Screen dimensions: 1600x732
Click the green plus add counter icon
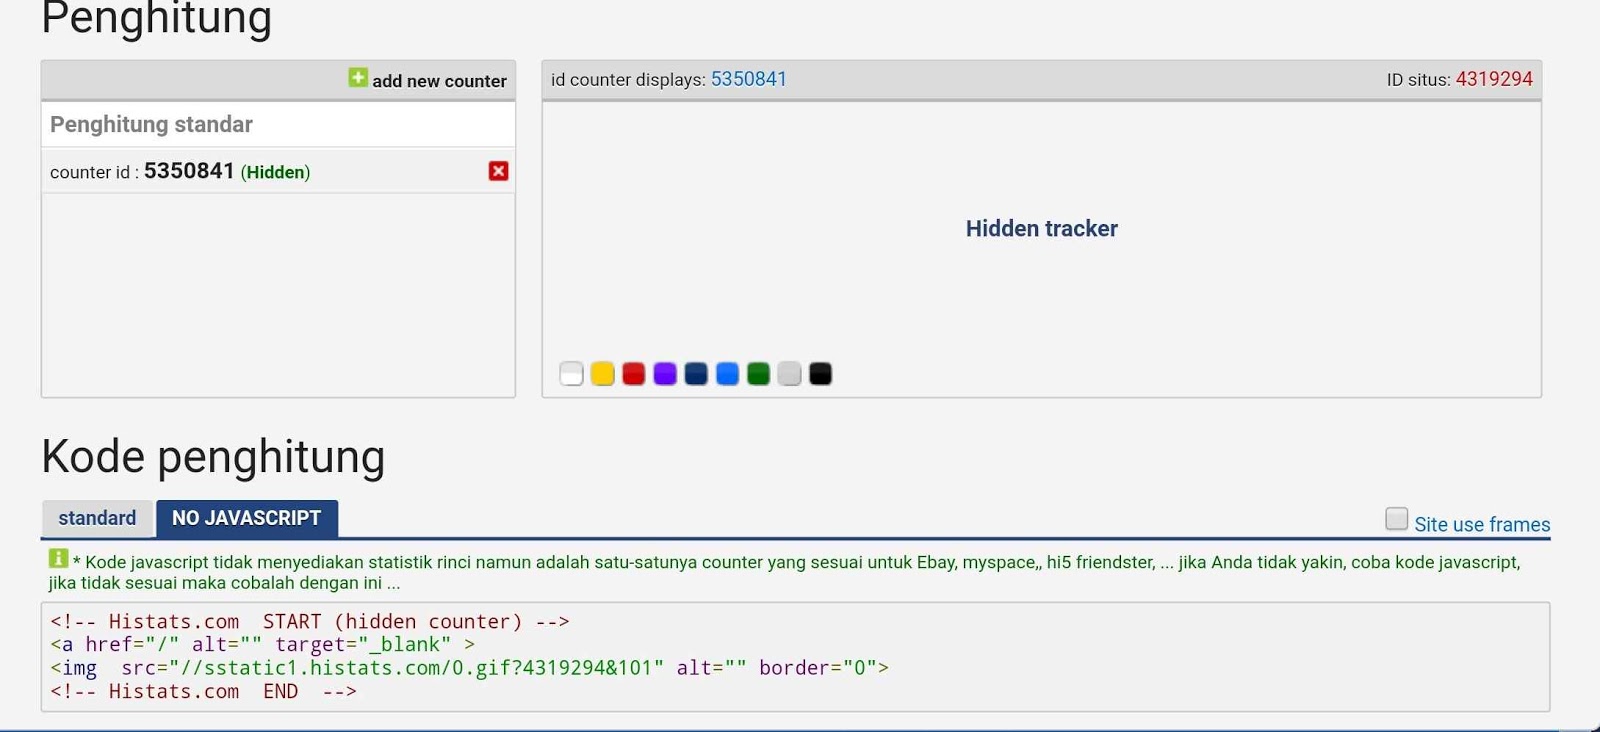point(358,78)
